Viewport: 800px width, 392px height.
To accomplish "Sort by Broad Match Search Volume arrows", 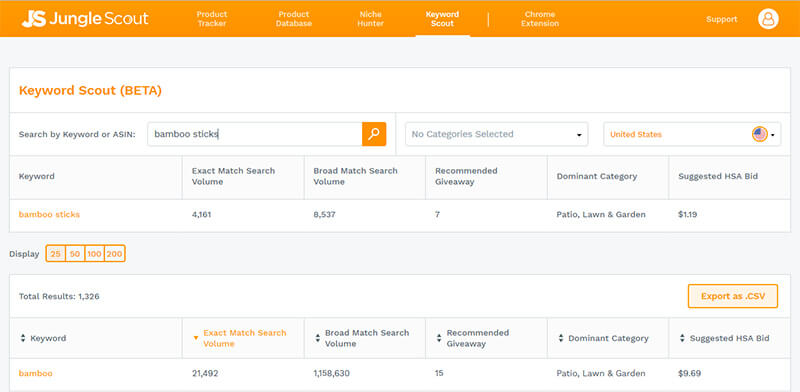I will pyautogui.click(x=317, y=338).
